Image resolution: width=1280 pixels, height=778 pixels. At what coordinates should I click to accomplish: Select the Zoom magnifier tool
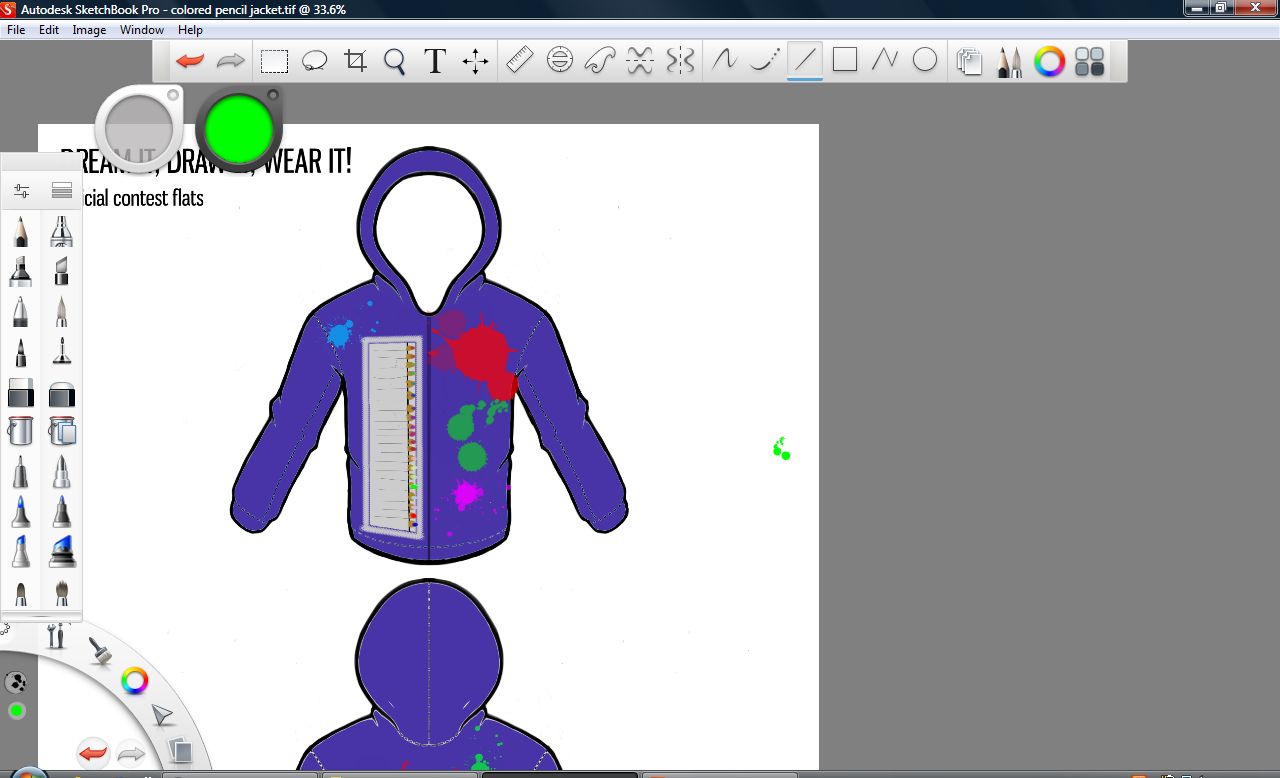tap(395, 62)
